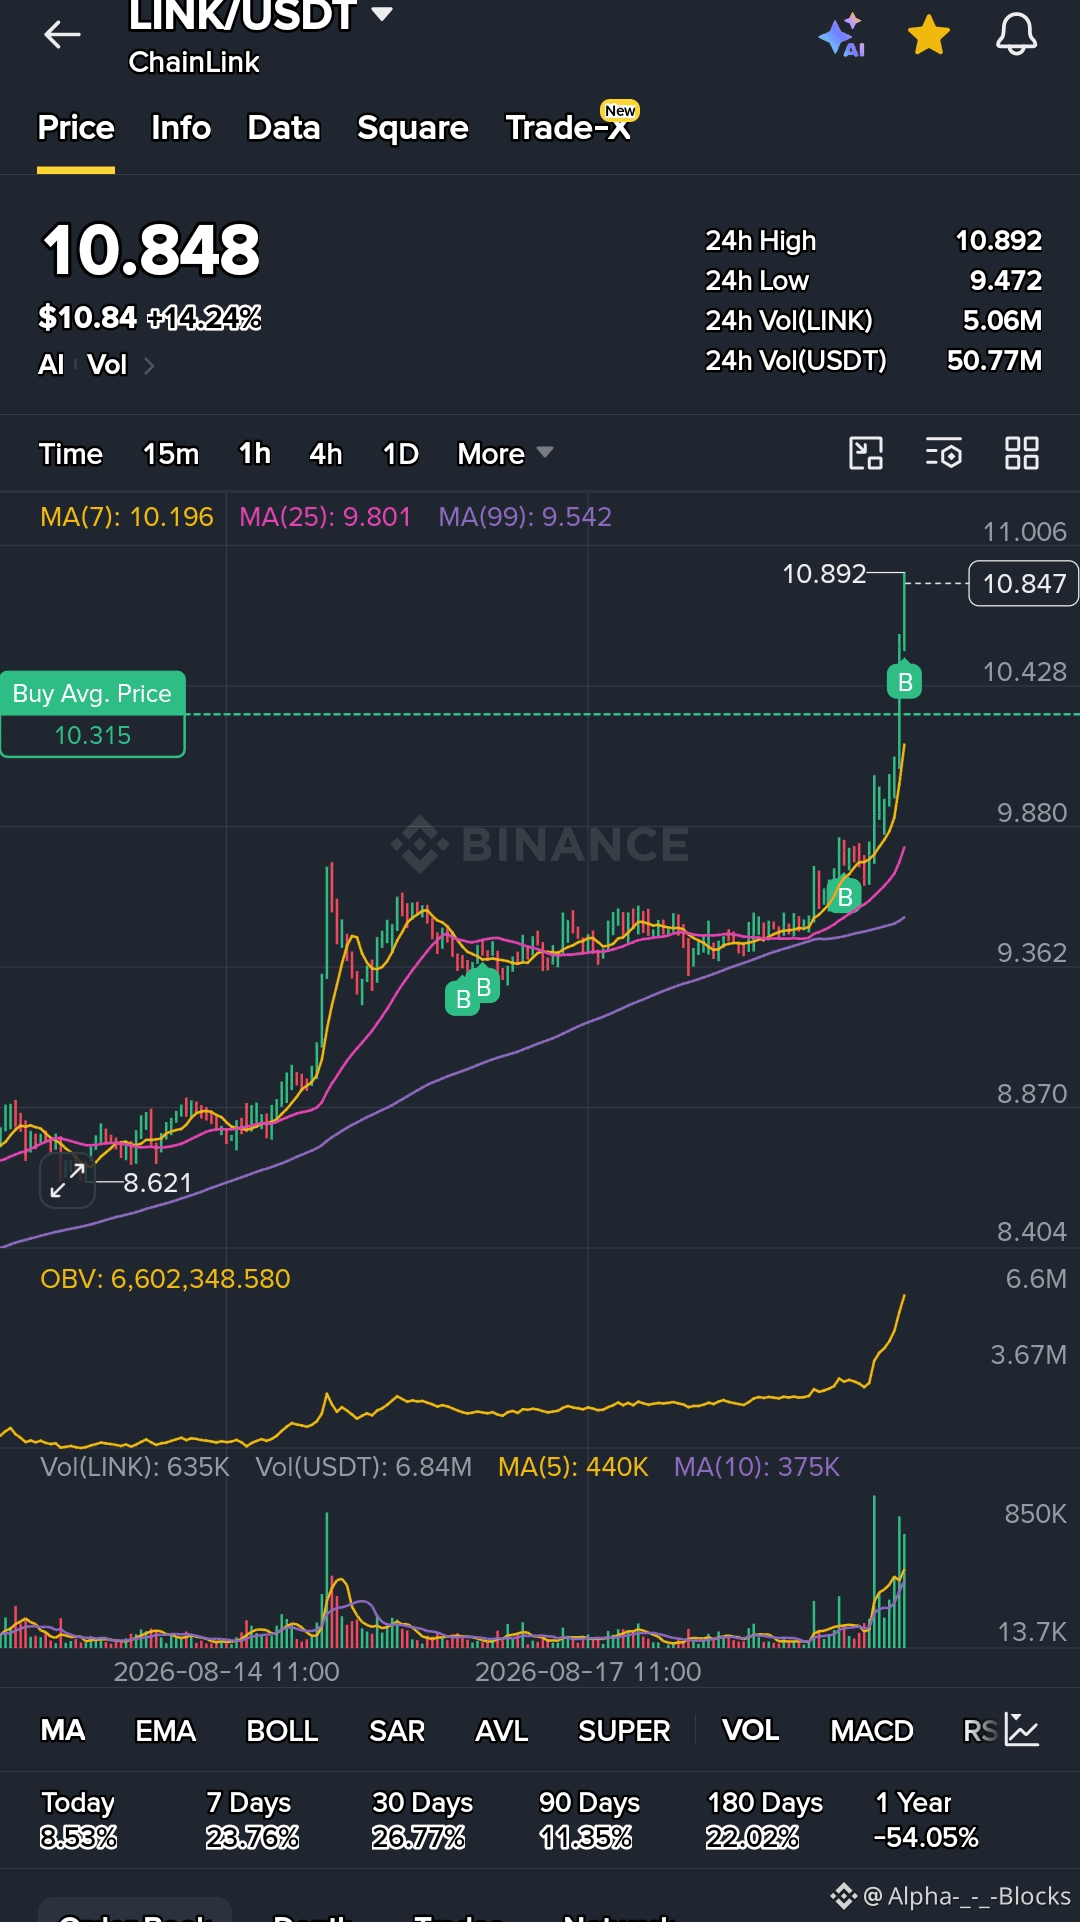Tap the 24h Vol(USDT) 50.77M value
This screenshot has width=1080, height=1922.
pyautogui.click(x=994, y=361)
